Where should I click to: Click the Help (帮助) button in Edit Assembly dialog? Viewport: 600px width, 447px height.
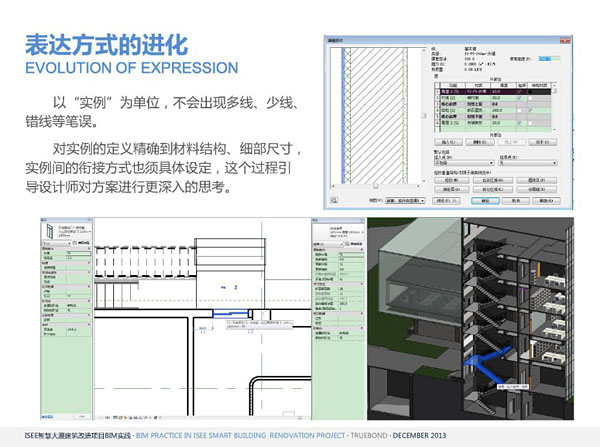[x=546, y=201]
